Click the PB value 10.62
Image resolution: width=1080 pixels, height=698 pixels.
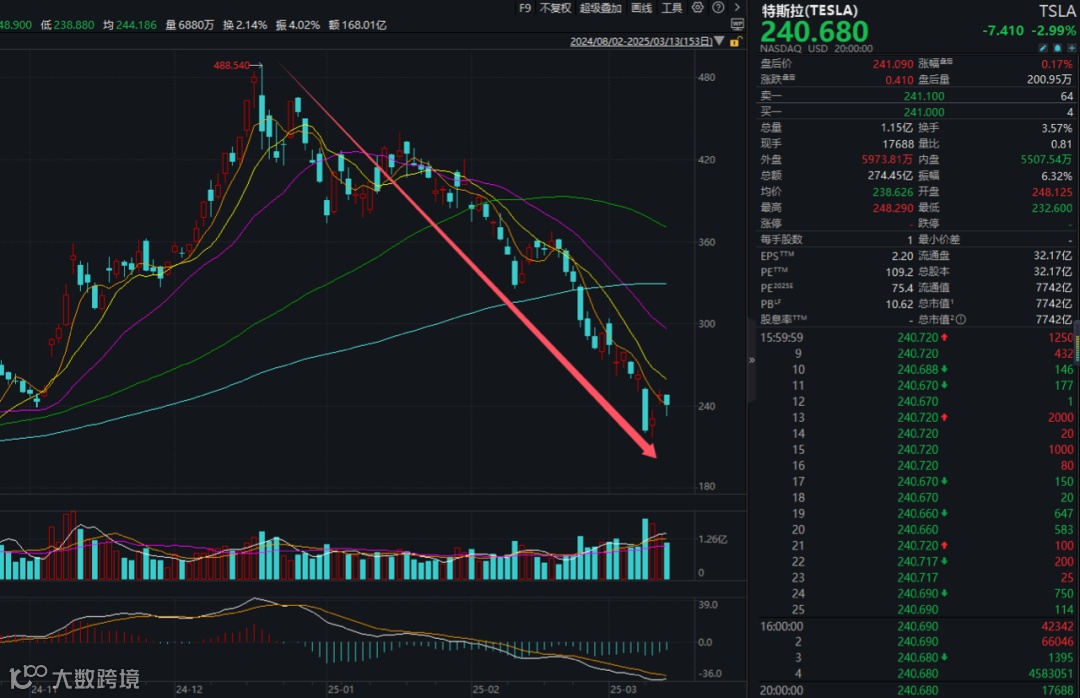coord(899,304)
